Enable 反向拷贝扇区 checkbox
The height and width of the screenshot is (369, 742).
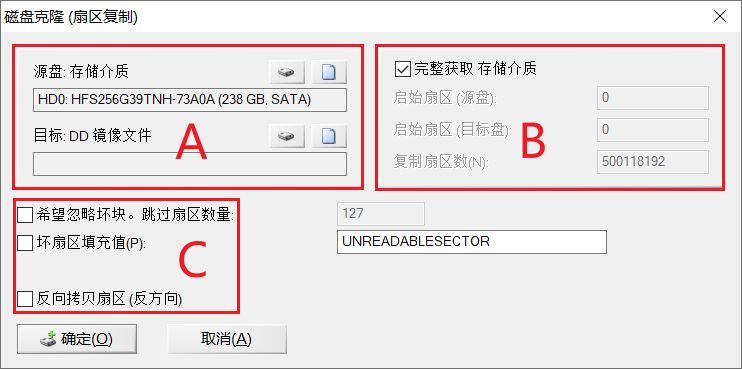pyautogui.click(x=25, y=299)
